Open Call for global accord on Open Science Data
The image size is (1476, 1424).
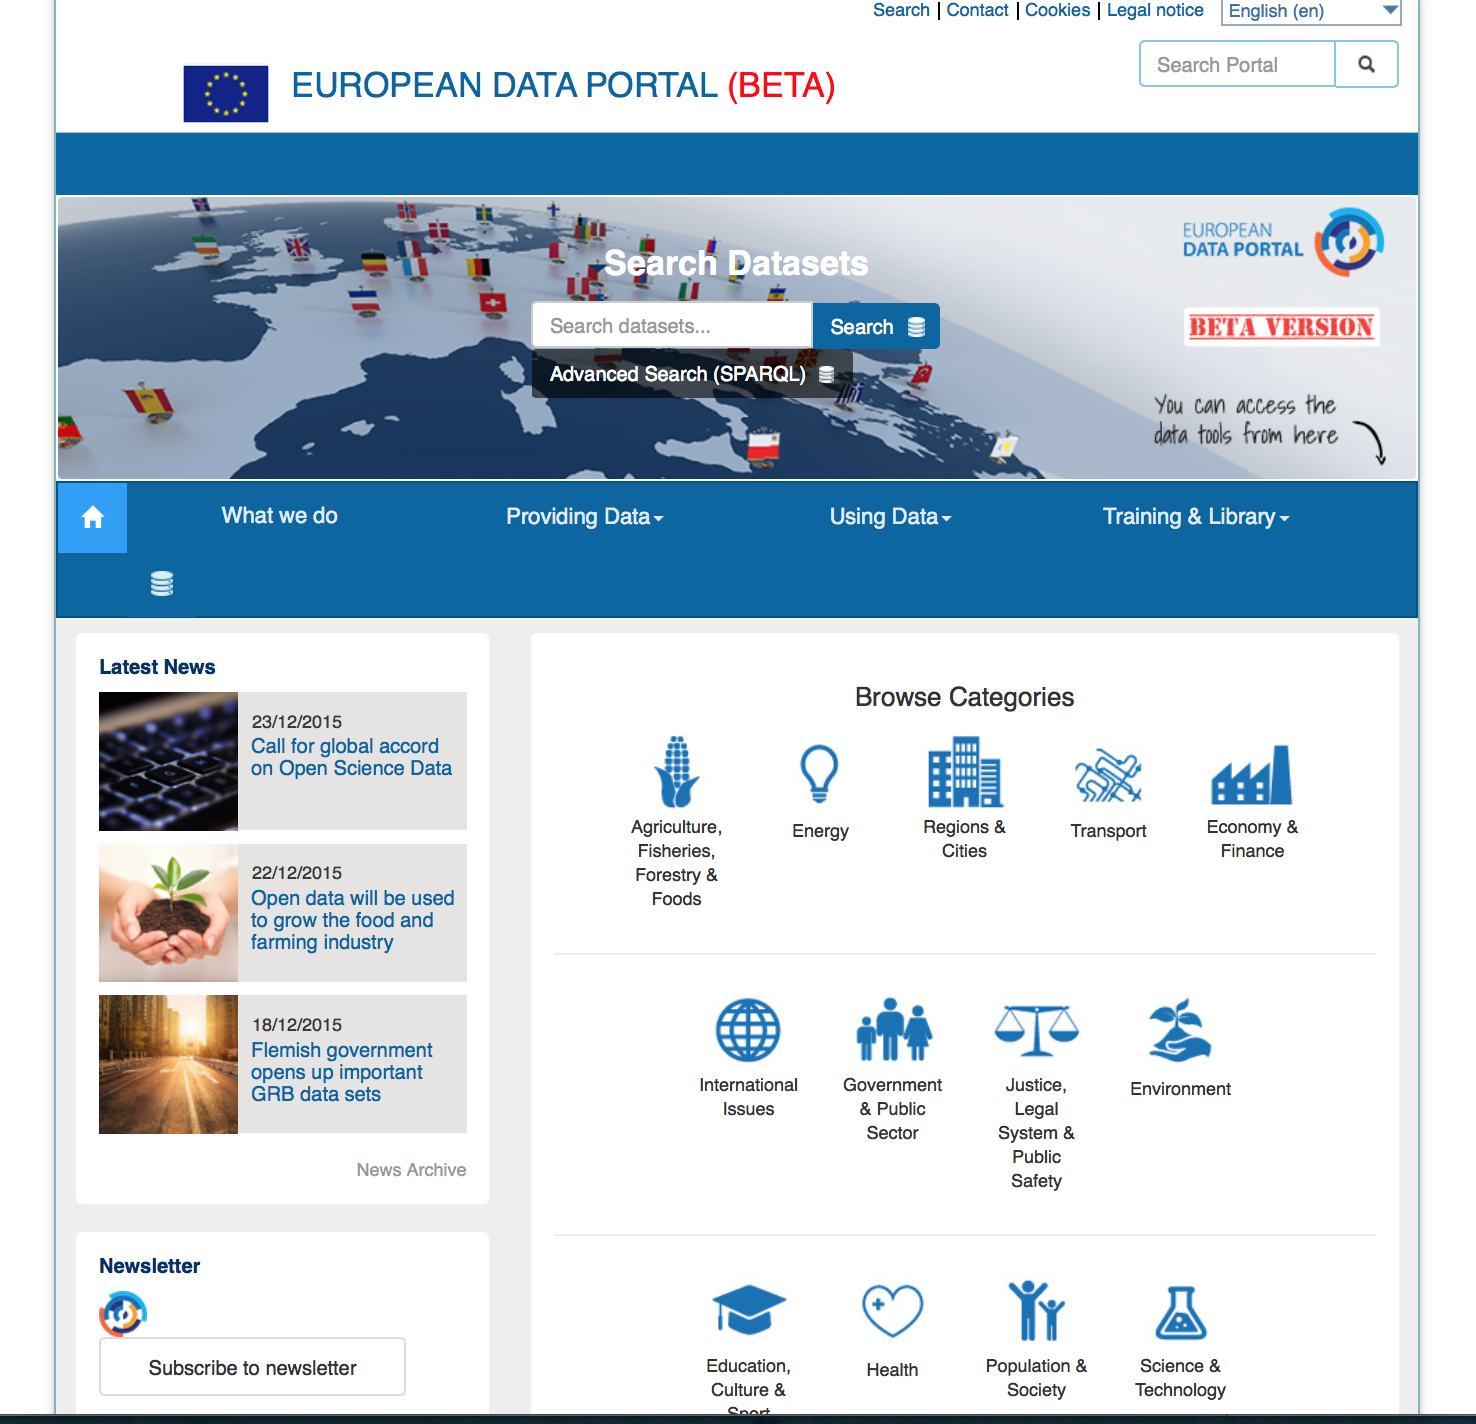tap(351, 757)
